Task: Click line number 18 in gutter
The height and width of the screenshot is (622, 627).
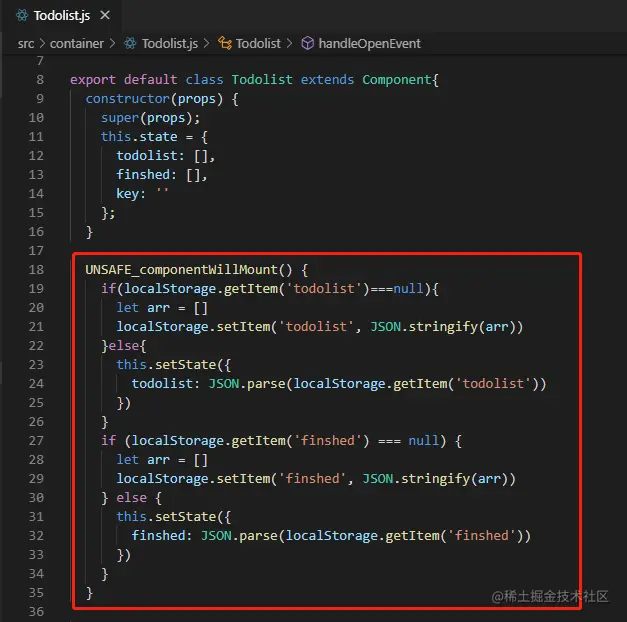Action: point(36,270)
